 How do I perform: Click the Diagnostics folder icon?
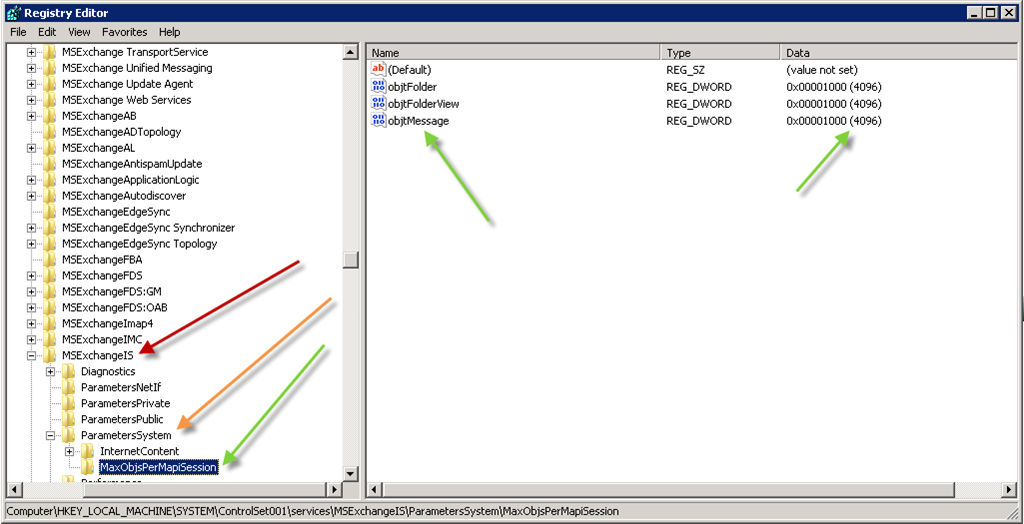pyautogui.click(x=69, y=372)
